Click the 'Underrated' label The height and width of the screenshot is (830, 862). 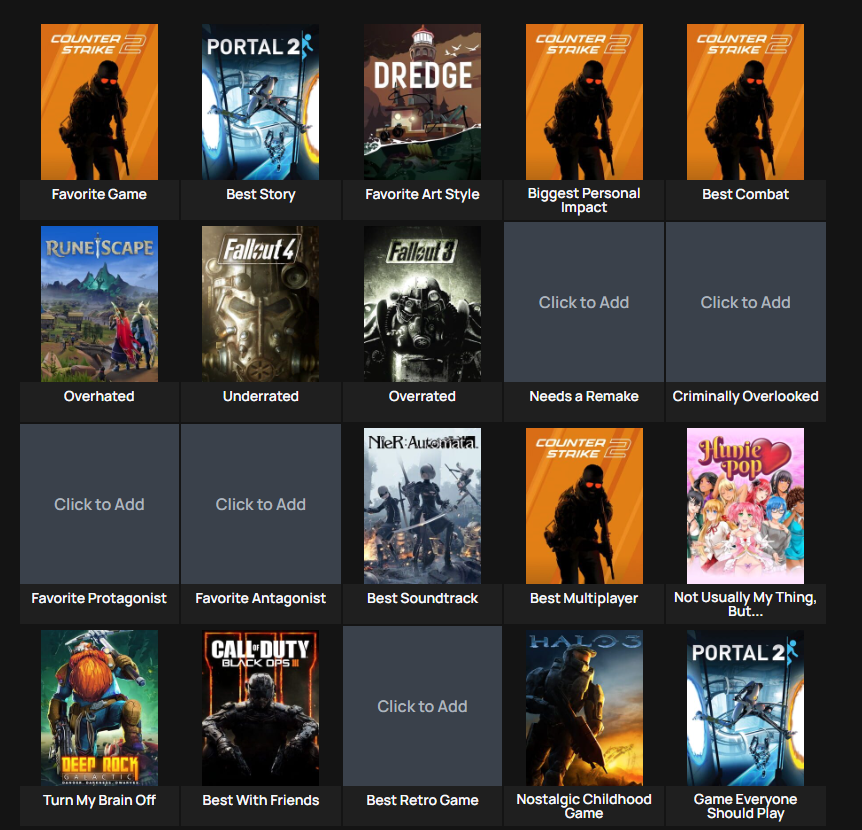pos(261,396)
